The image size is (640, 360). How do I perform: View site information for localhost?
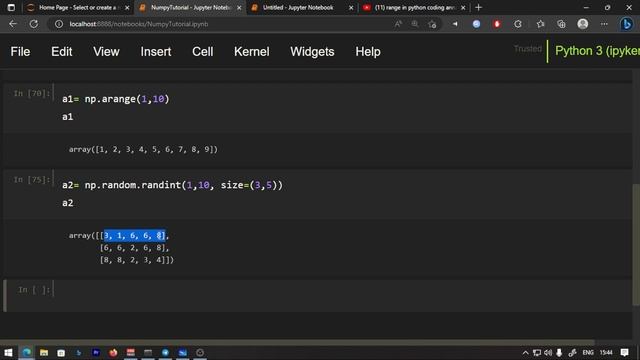click(x=59, y=24)
